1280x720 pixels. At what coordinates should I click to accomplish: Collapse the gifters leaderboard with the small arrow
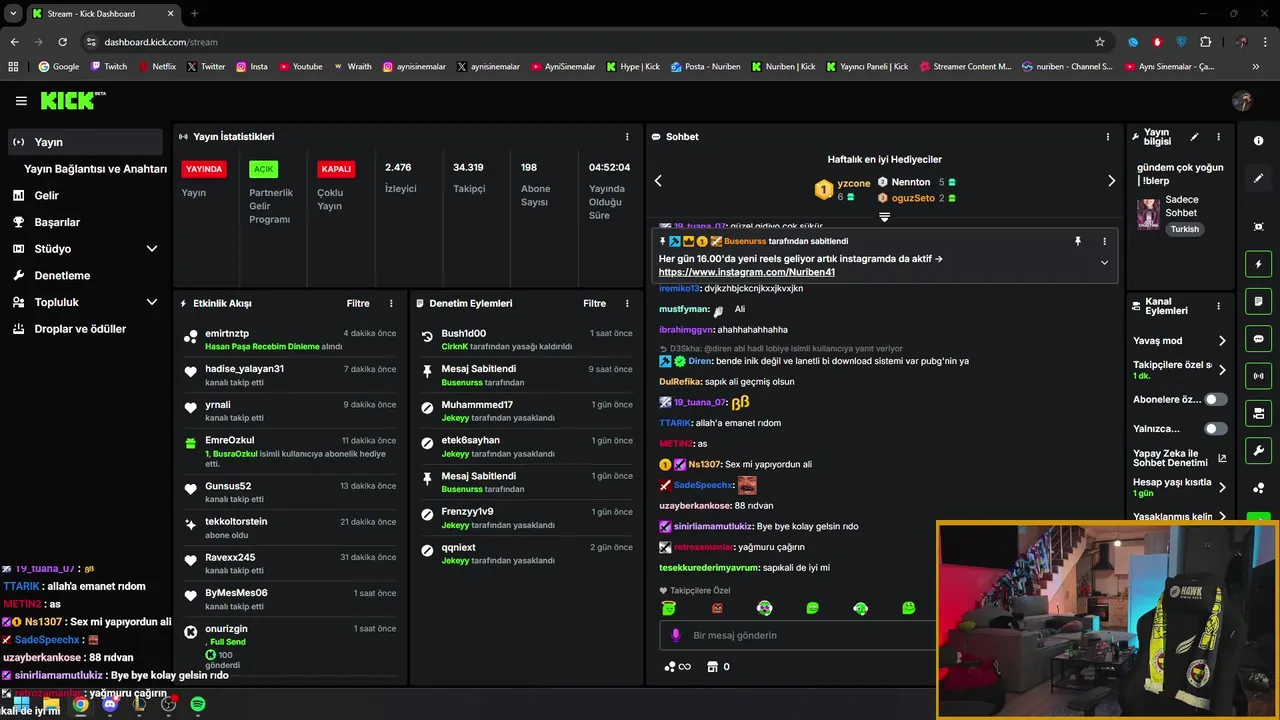pos(884,217)
